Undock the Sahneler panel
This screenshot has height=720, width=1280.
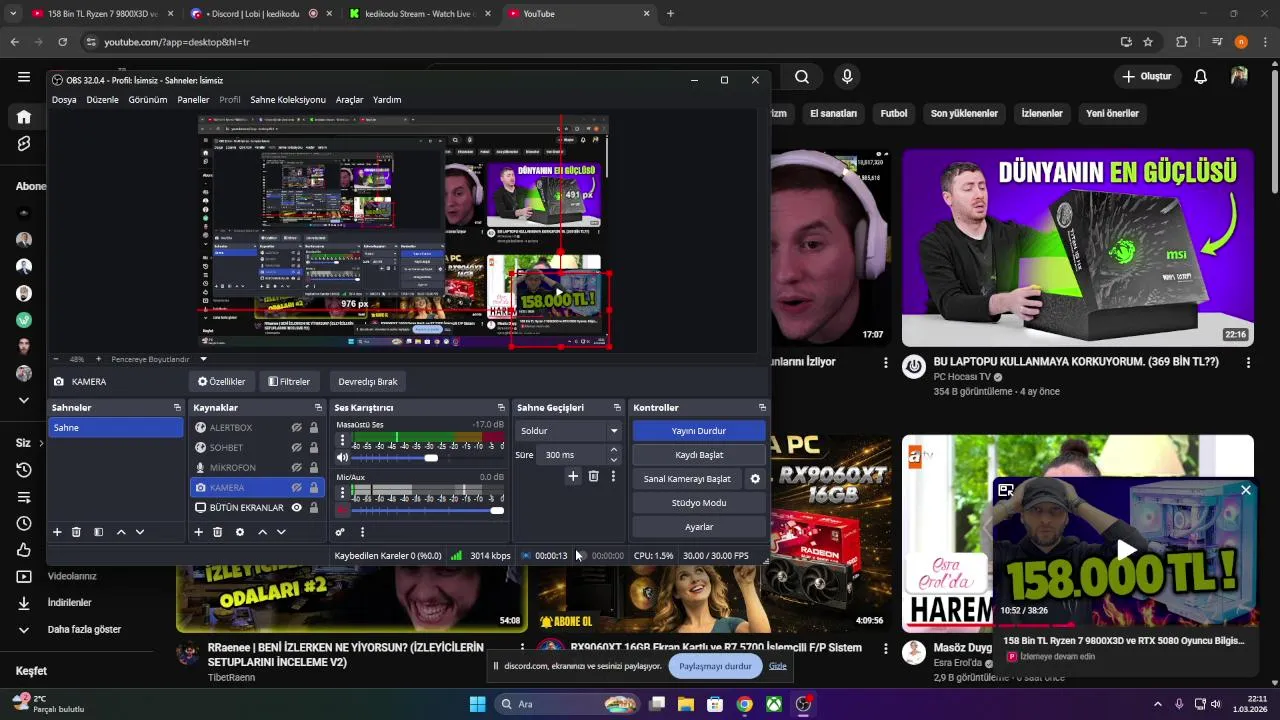tap(177, 408)
